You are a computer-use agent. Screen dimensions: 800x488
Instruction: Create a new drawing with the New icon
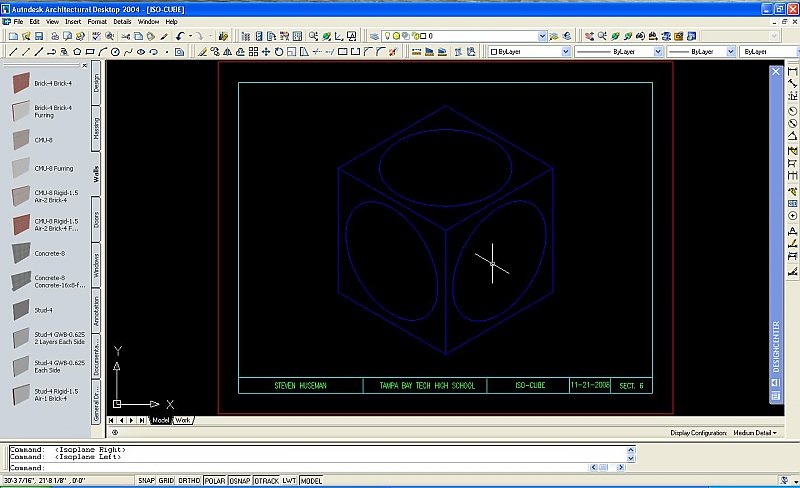point(14,36)
